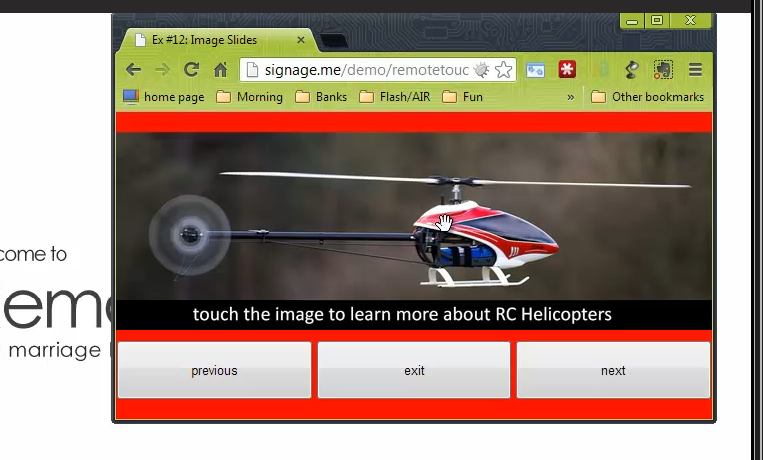Select the Ex #12: Image Slides tab

coord(205,40)
